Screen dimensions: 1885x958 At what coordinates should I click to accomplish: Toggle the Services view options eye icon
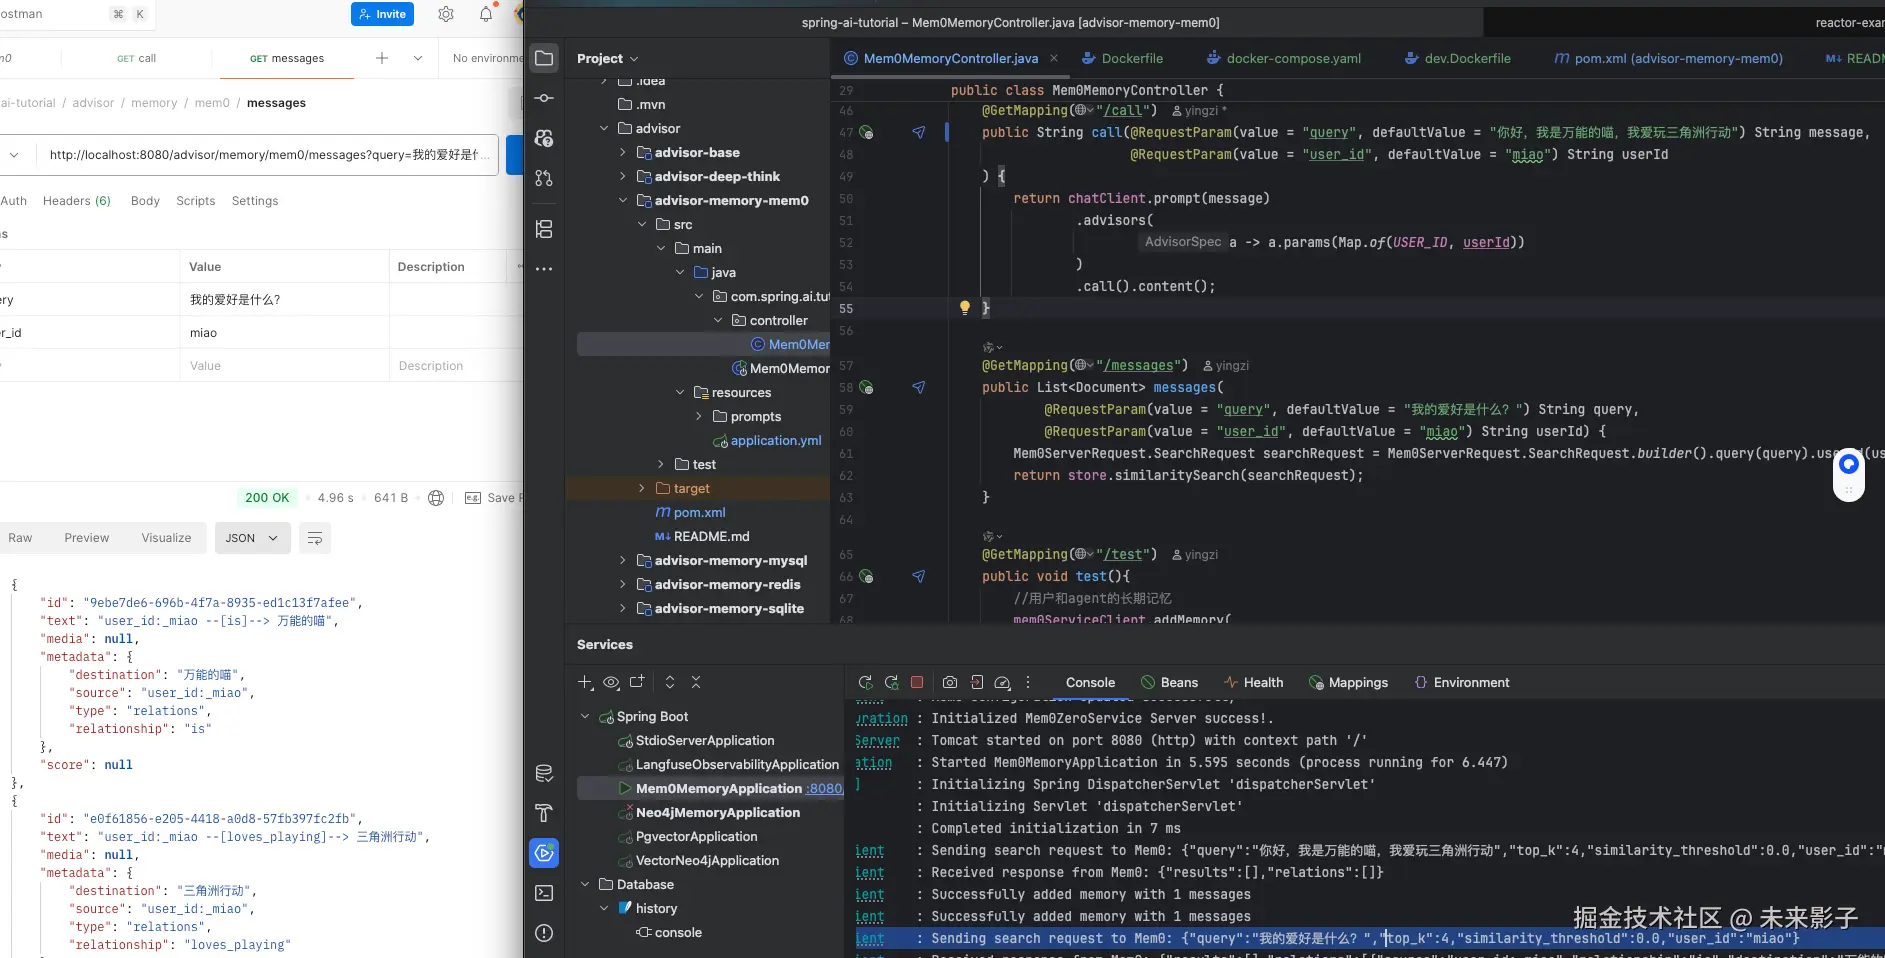coord(611,682)
